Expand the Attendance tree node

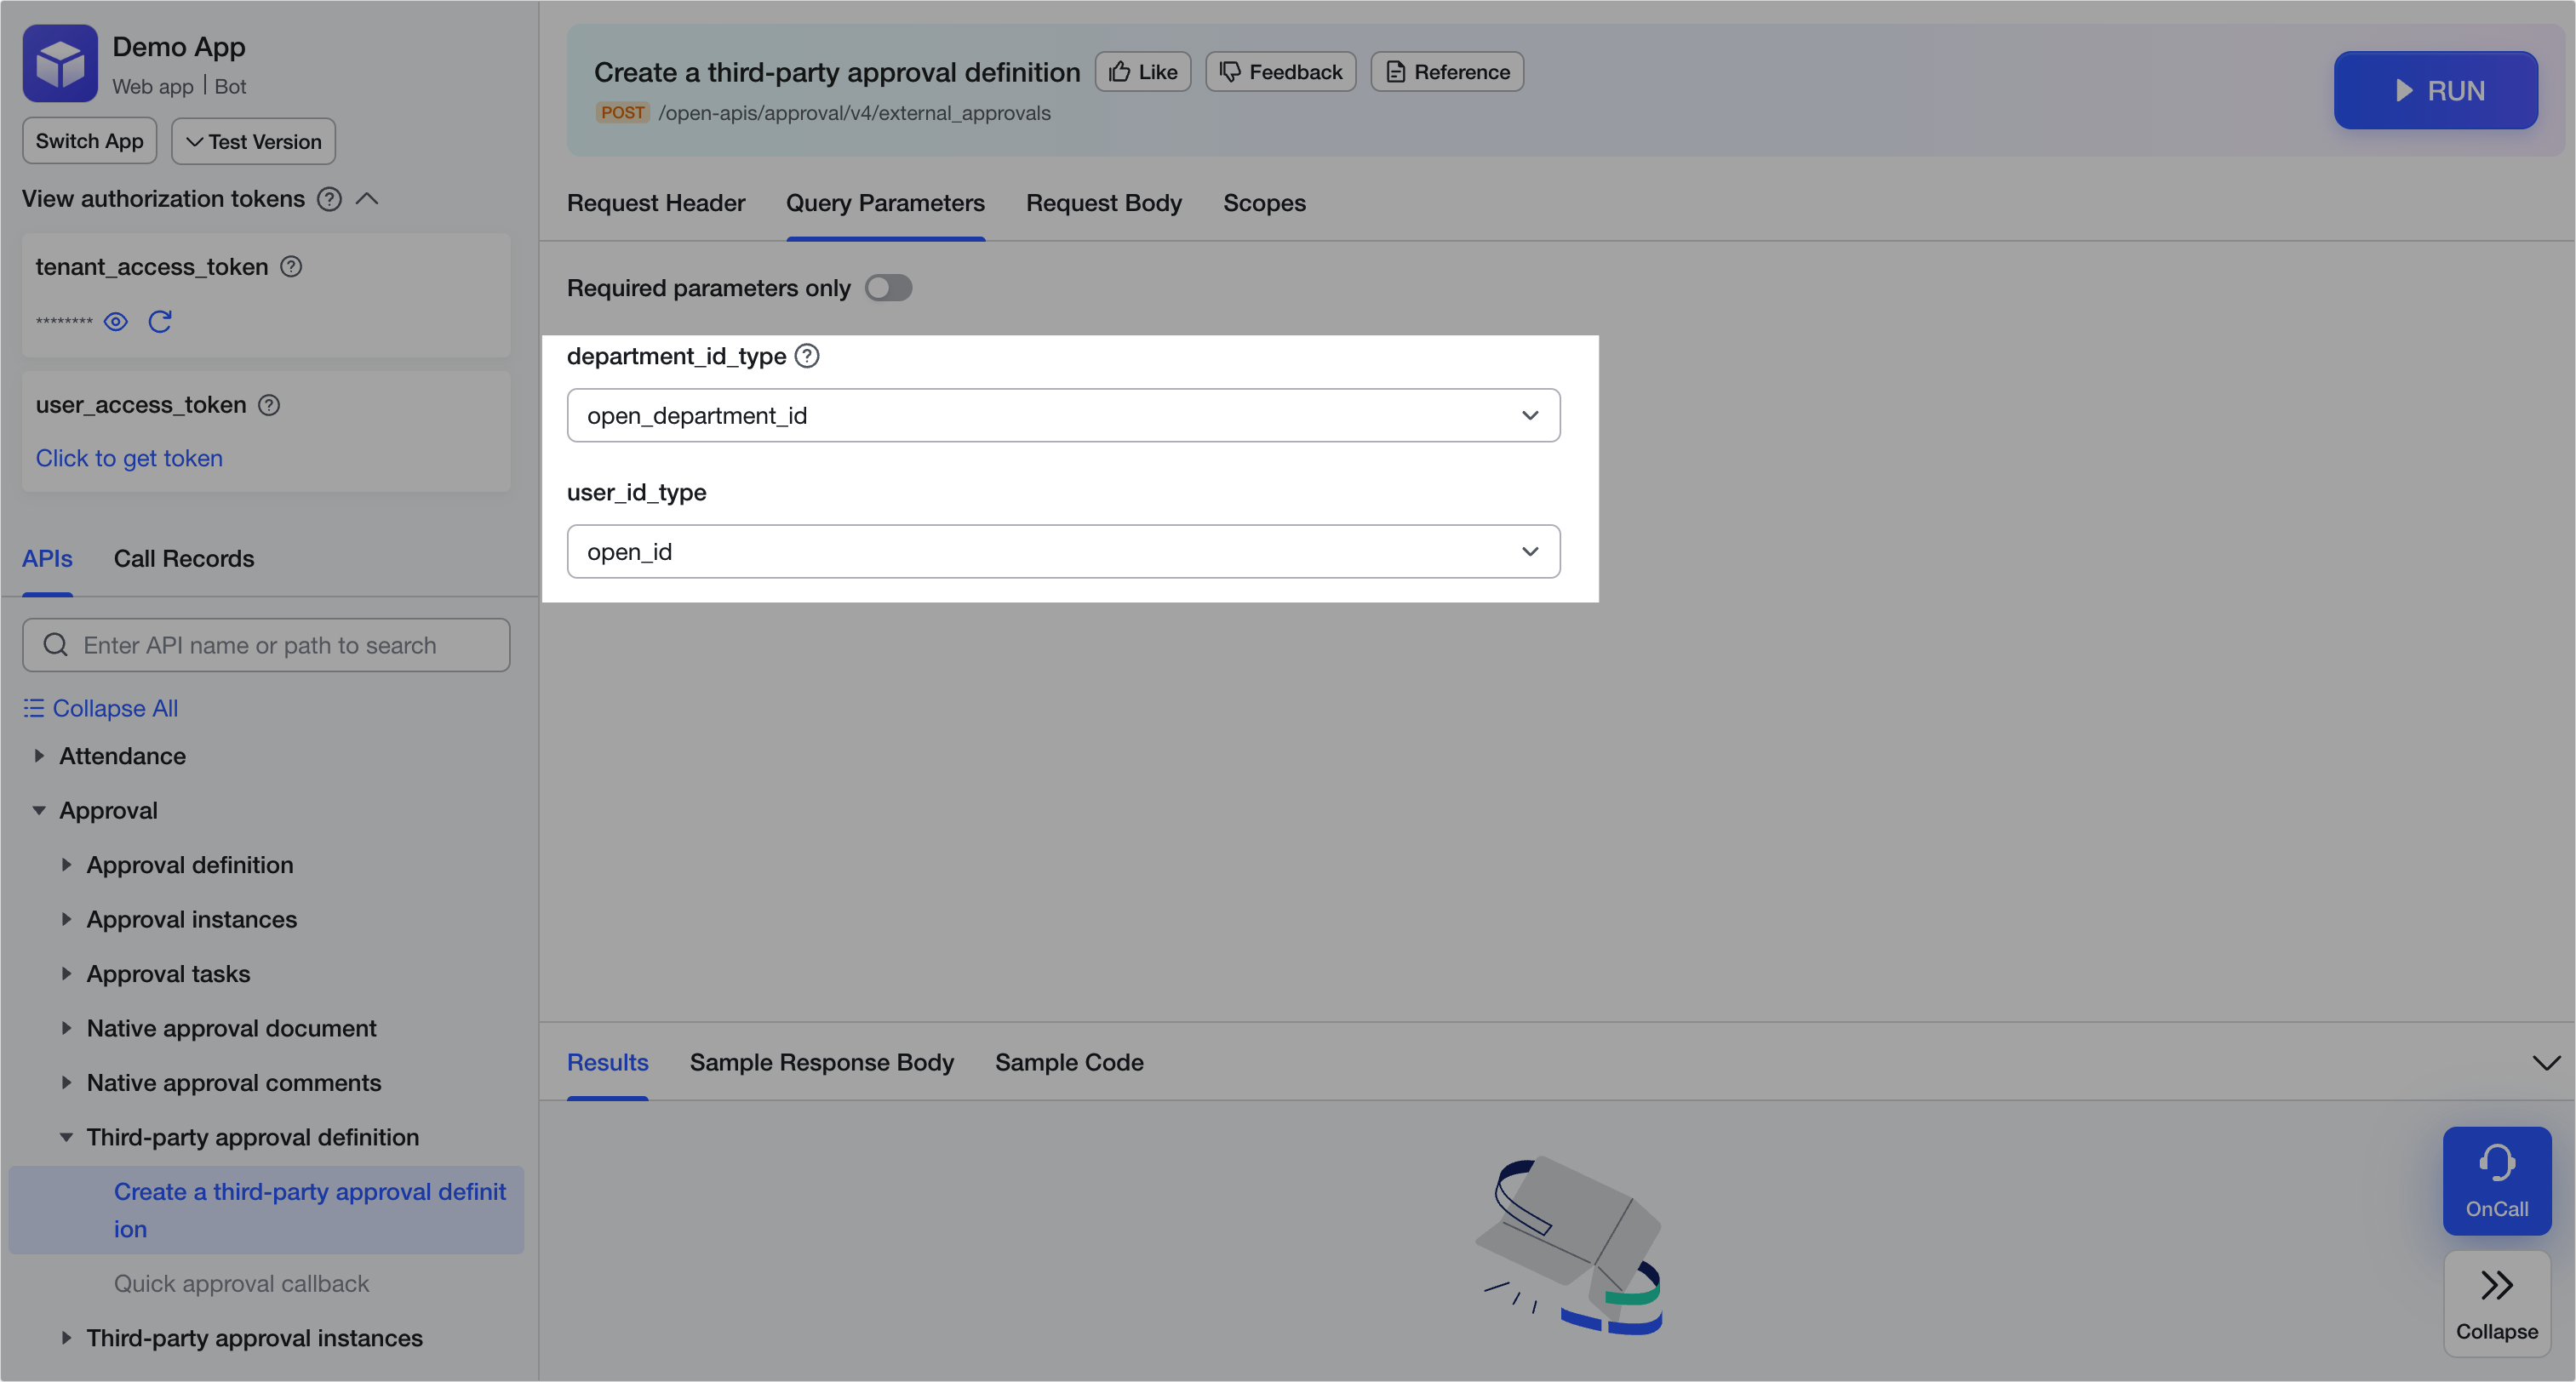click(x=39, y=756)
